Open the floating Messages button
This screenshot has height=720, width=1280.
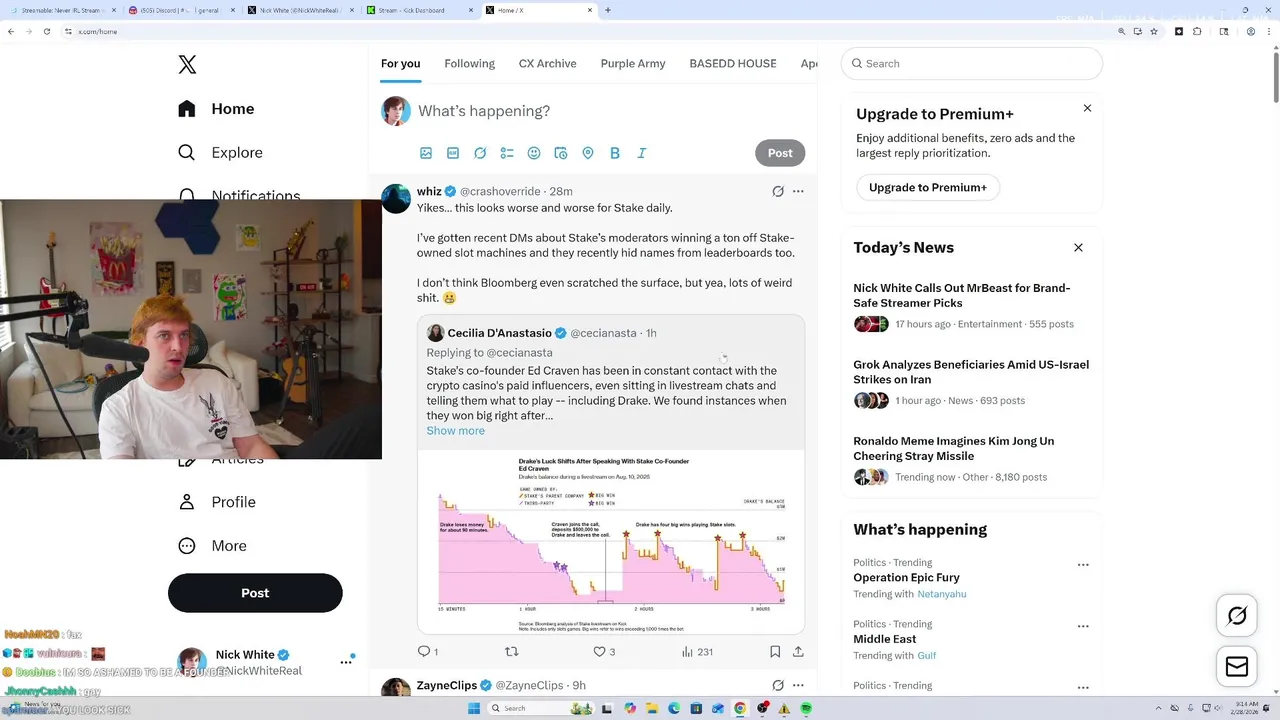click(x=1237, y=666)
